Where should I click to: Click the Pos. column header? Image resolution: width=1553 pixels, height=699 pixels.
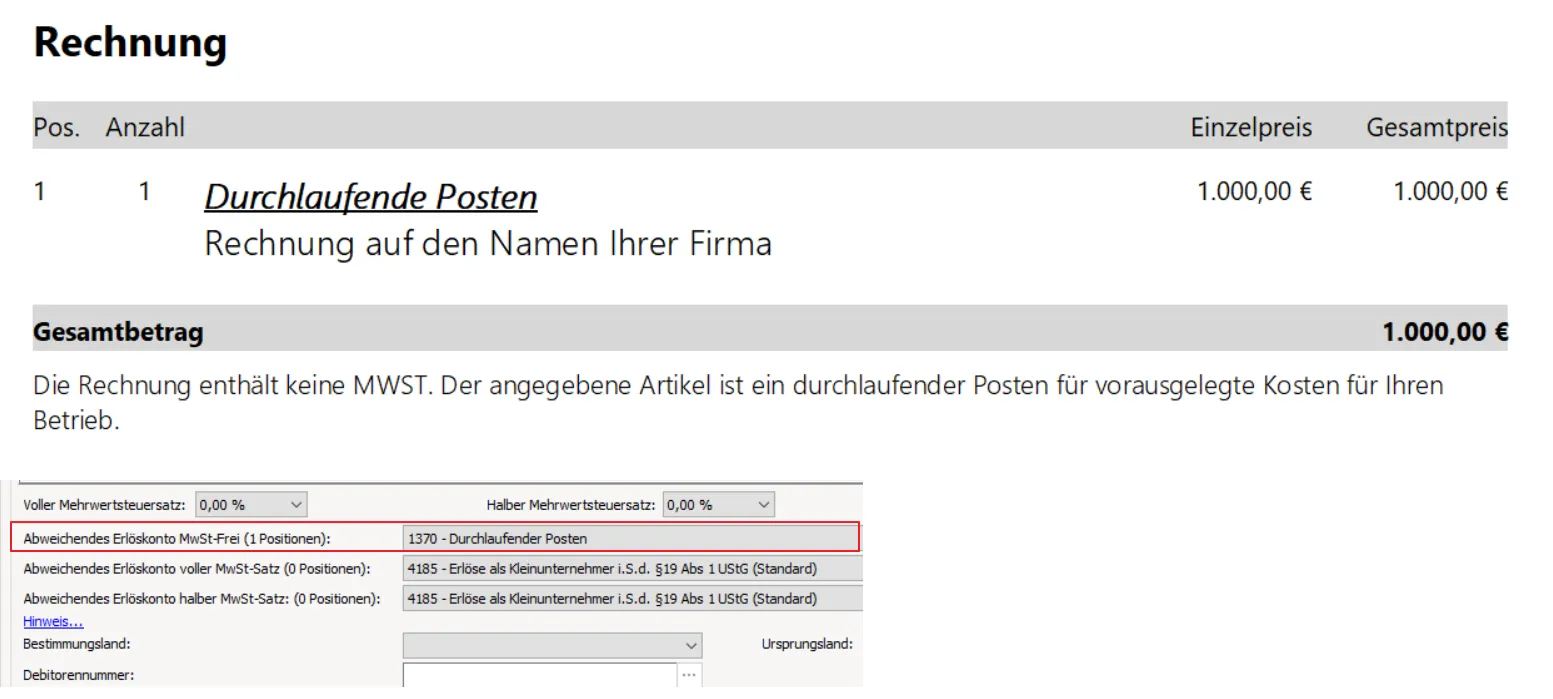coord(56,128)
